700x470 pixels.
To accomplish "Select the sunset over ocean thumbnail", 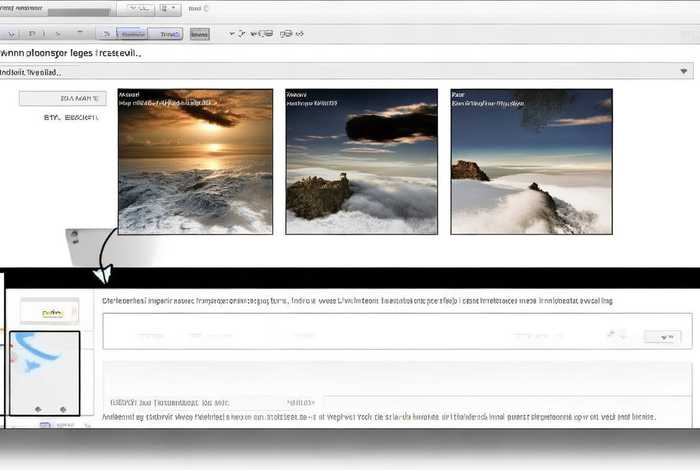I will [196, 161].
